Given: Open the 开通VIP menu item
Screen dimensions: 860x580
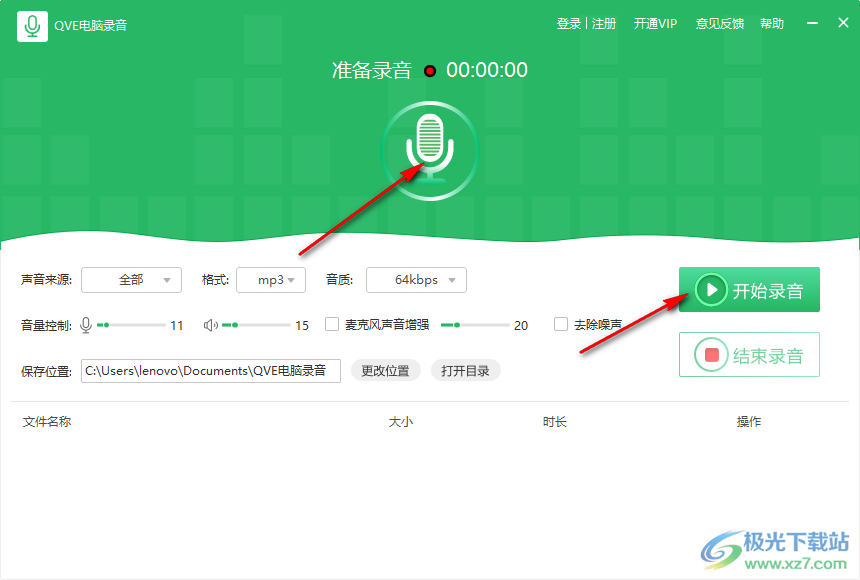Looking at the screenshot, I should [x=655, y=23].
